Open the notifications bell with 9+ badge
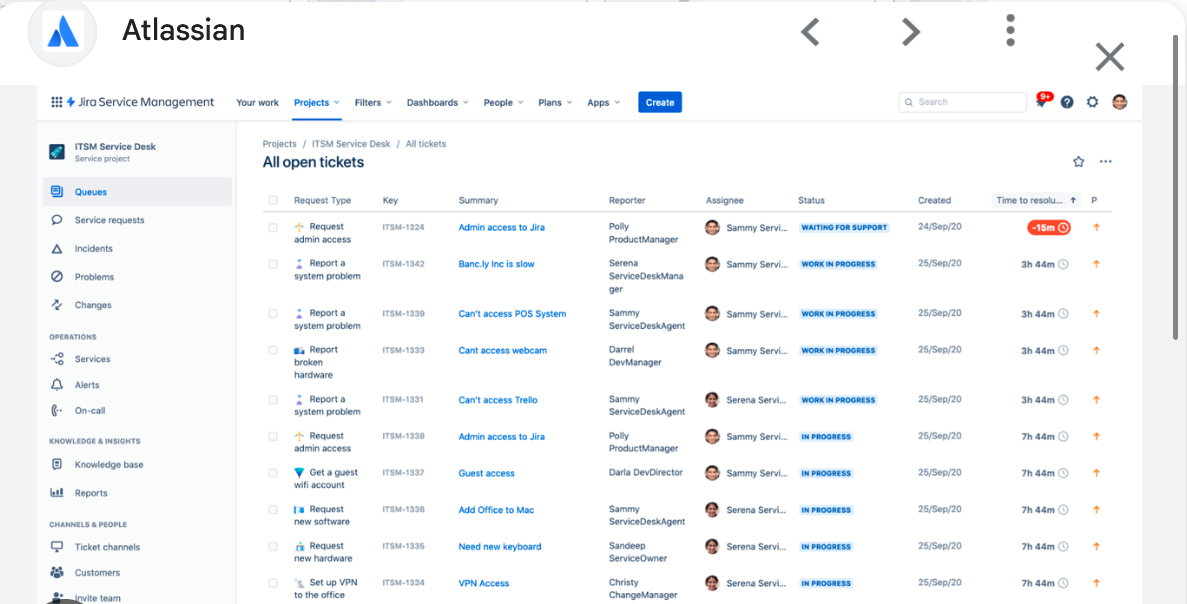The image size is (1187, 604). 1042,101
